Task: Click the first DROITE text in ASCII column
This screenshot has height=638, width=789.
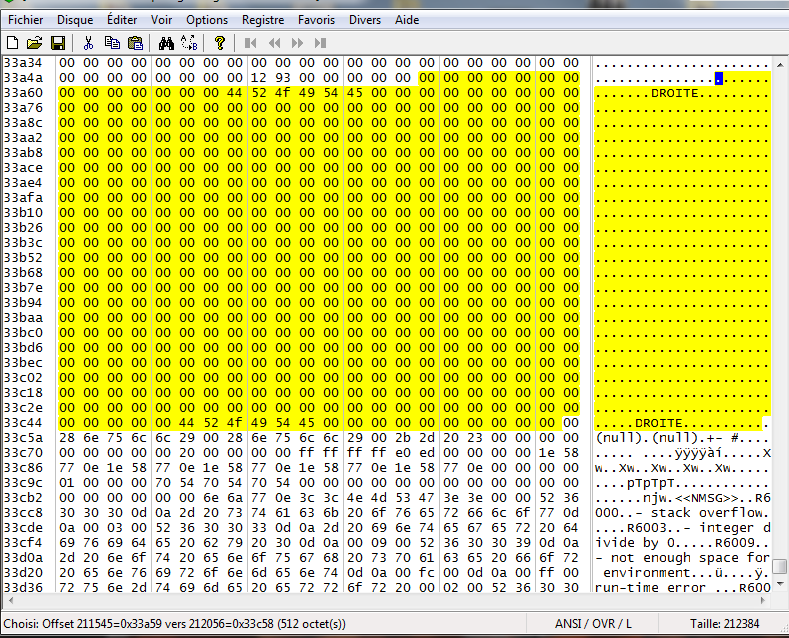Action: 674,93
